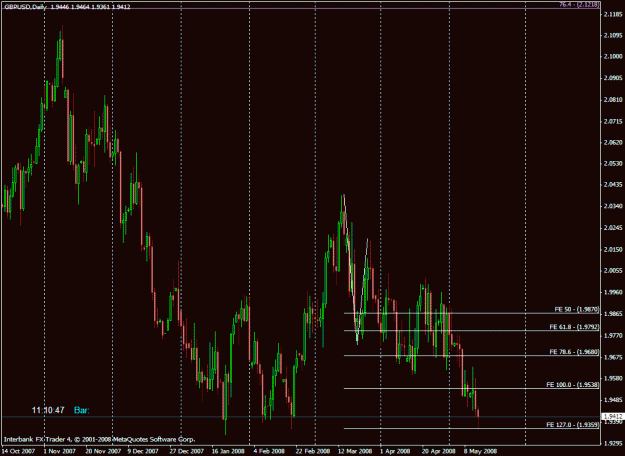Click the 1 Apr 2008 date label
Viewport: 625px width, 456px height.
pos(396,451)
